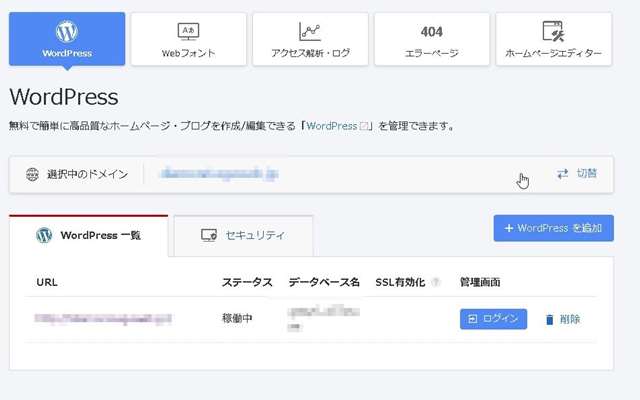Open アクセス解析・ログ chart icon tile
This screenshot has width=640, height=400.
[310, 39]
